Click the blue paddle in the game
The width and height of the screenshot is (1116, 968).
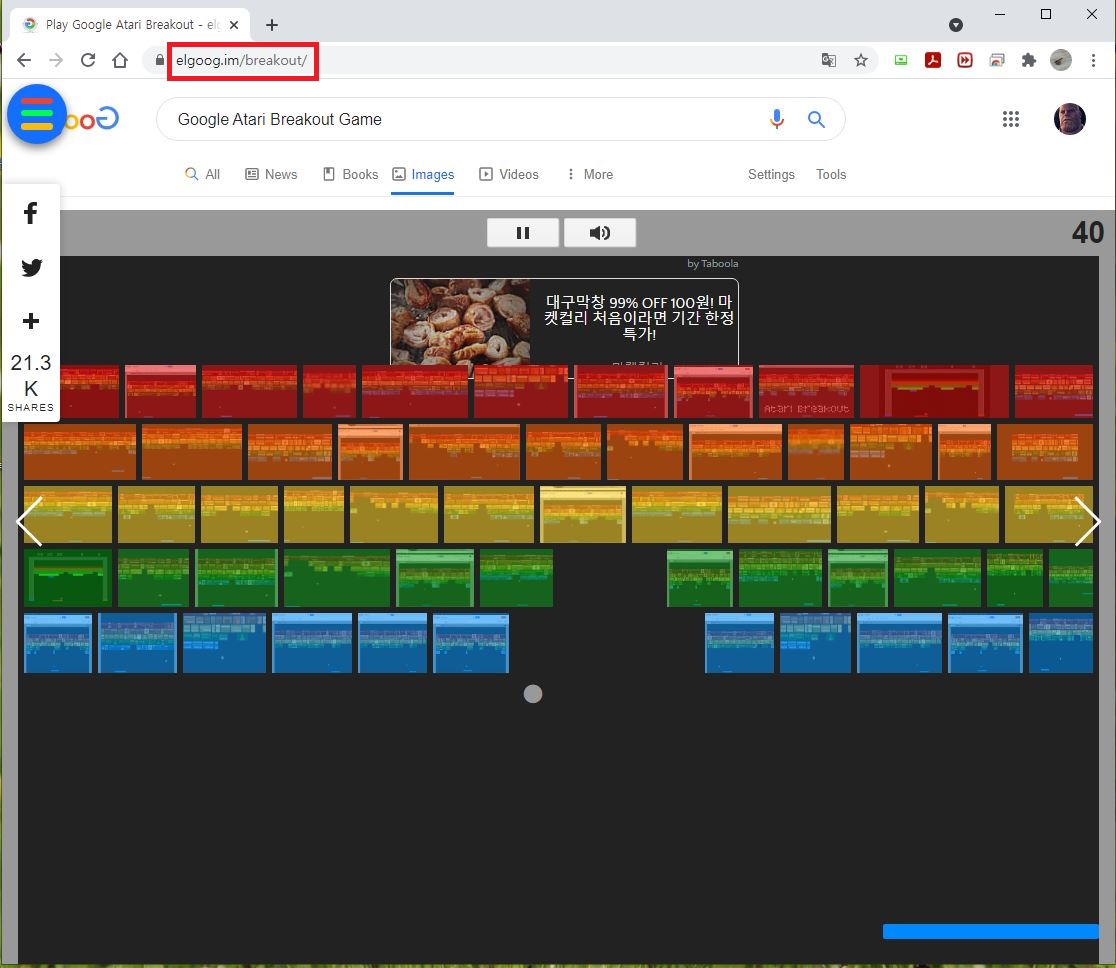click(x=991, y=931)
